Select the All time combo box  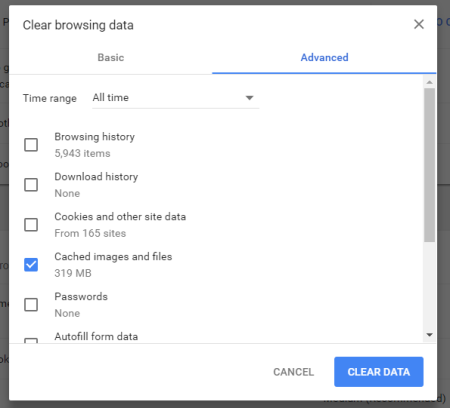point(176,98)
